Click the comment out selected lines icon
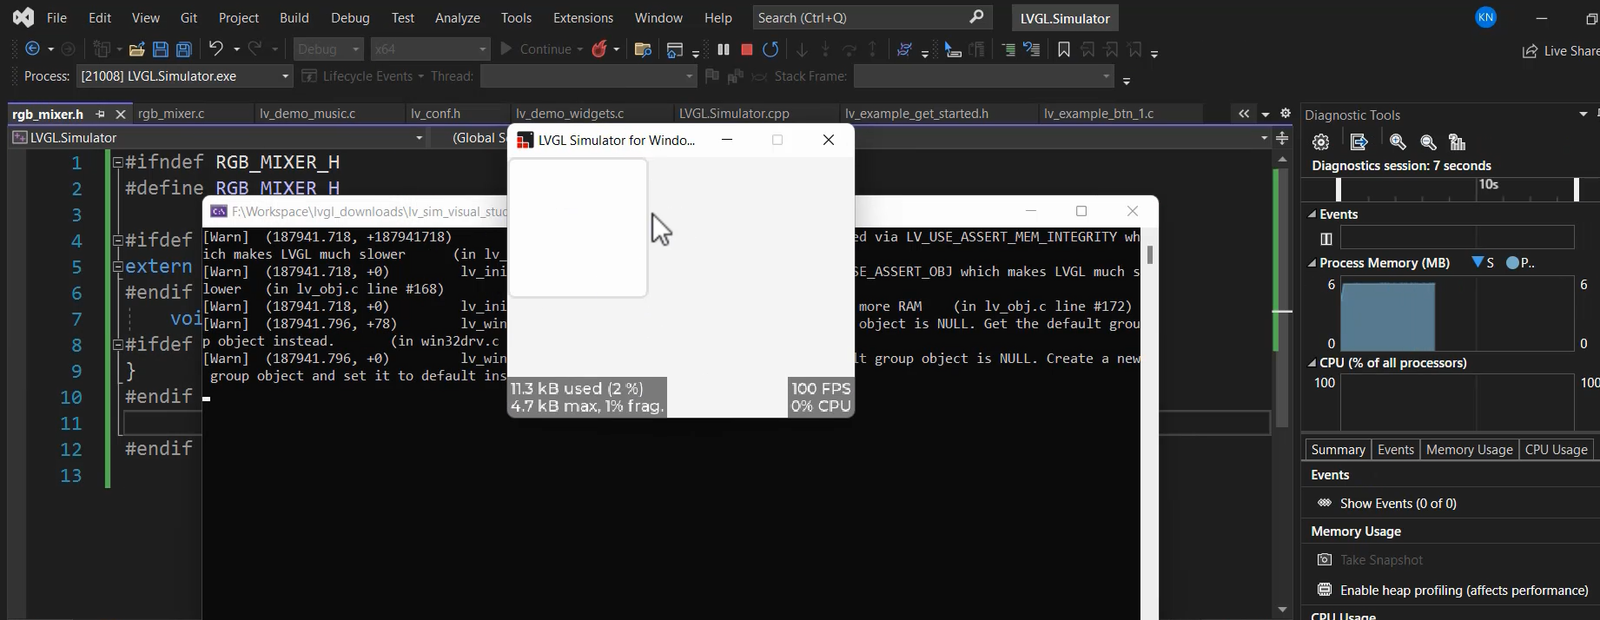1600x620 pixels. [x=1008, y=49]
